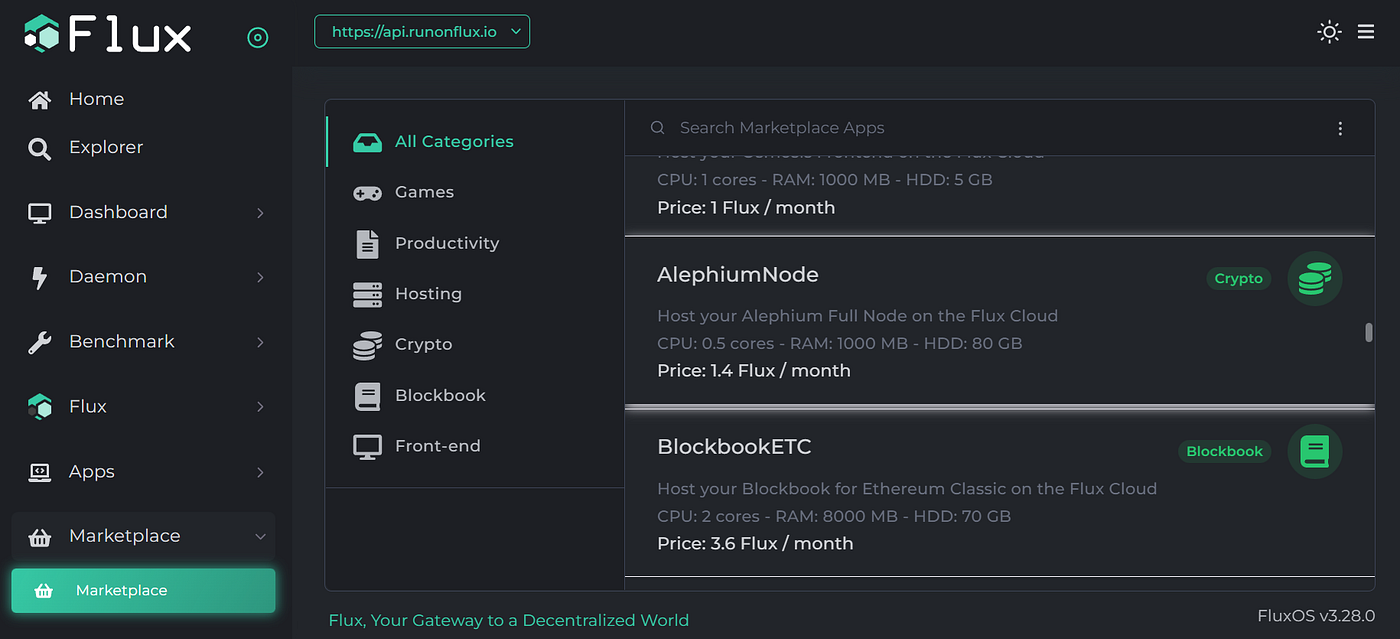The image size is (1400, 639).
Task: Click the Dashboard monitor icon
Action: 40,213
